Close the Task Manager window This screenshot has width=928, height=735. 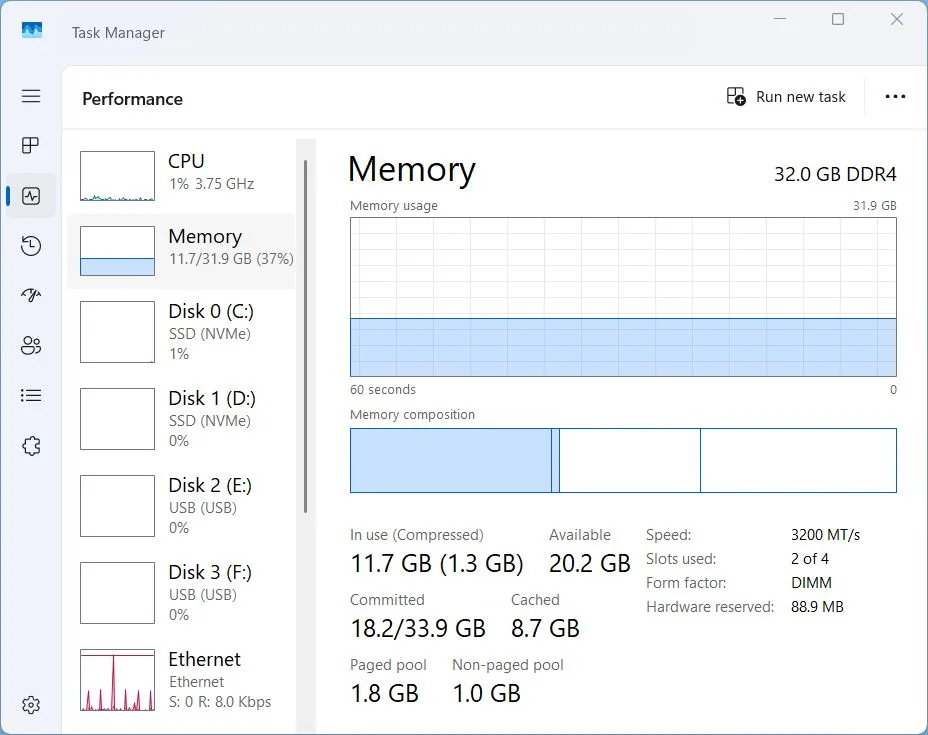[897, 19]
